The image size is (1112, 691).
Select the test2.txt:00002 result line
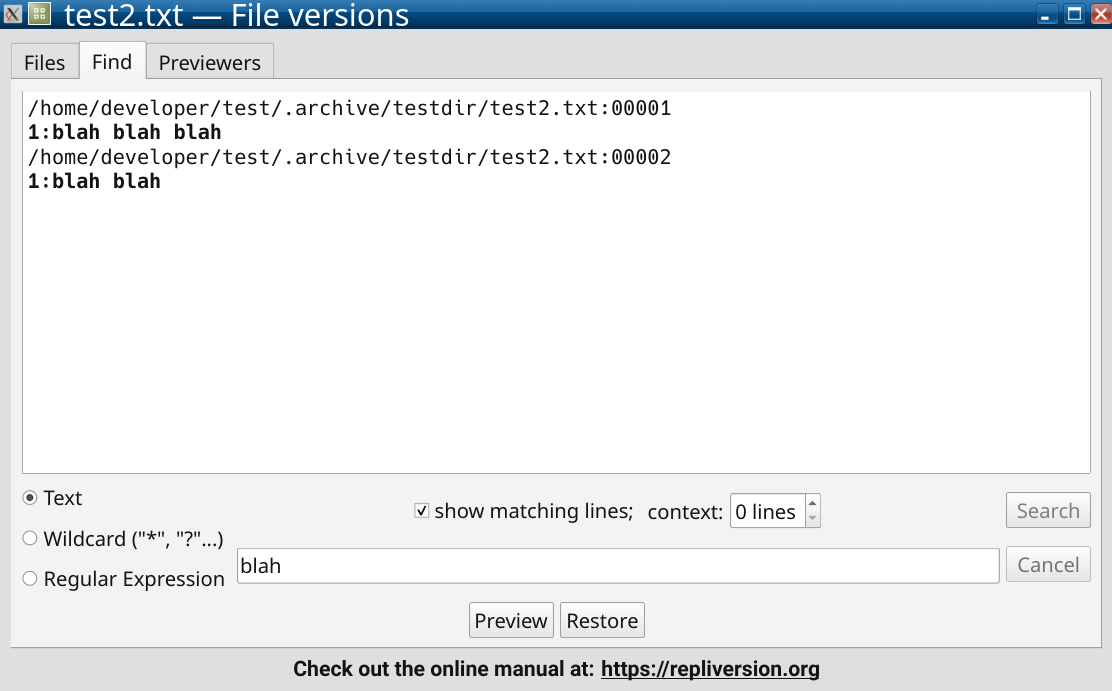(x=350, y=157)
